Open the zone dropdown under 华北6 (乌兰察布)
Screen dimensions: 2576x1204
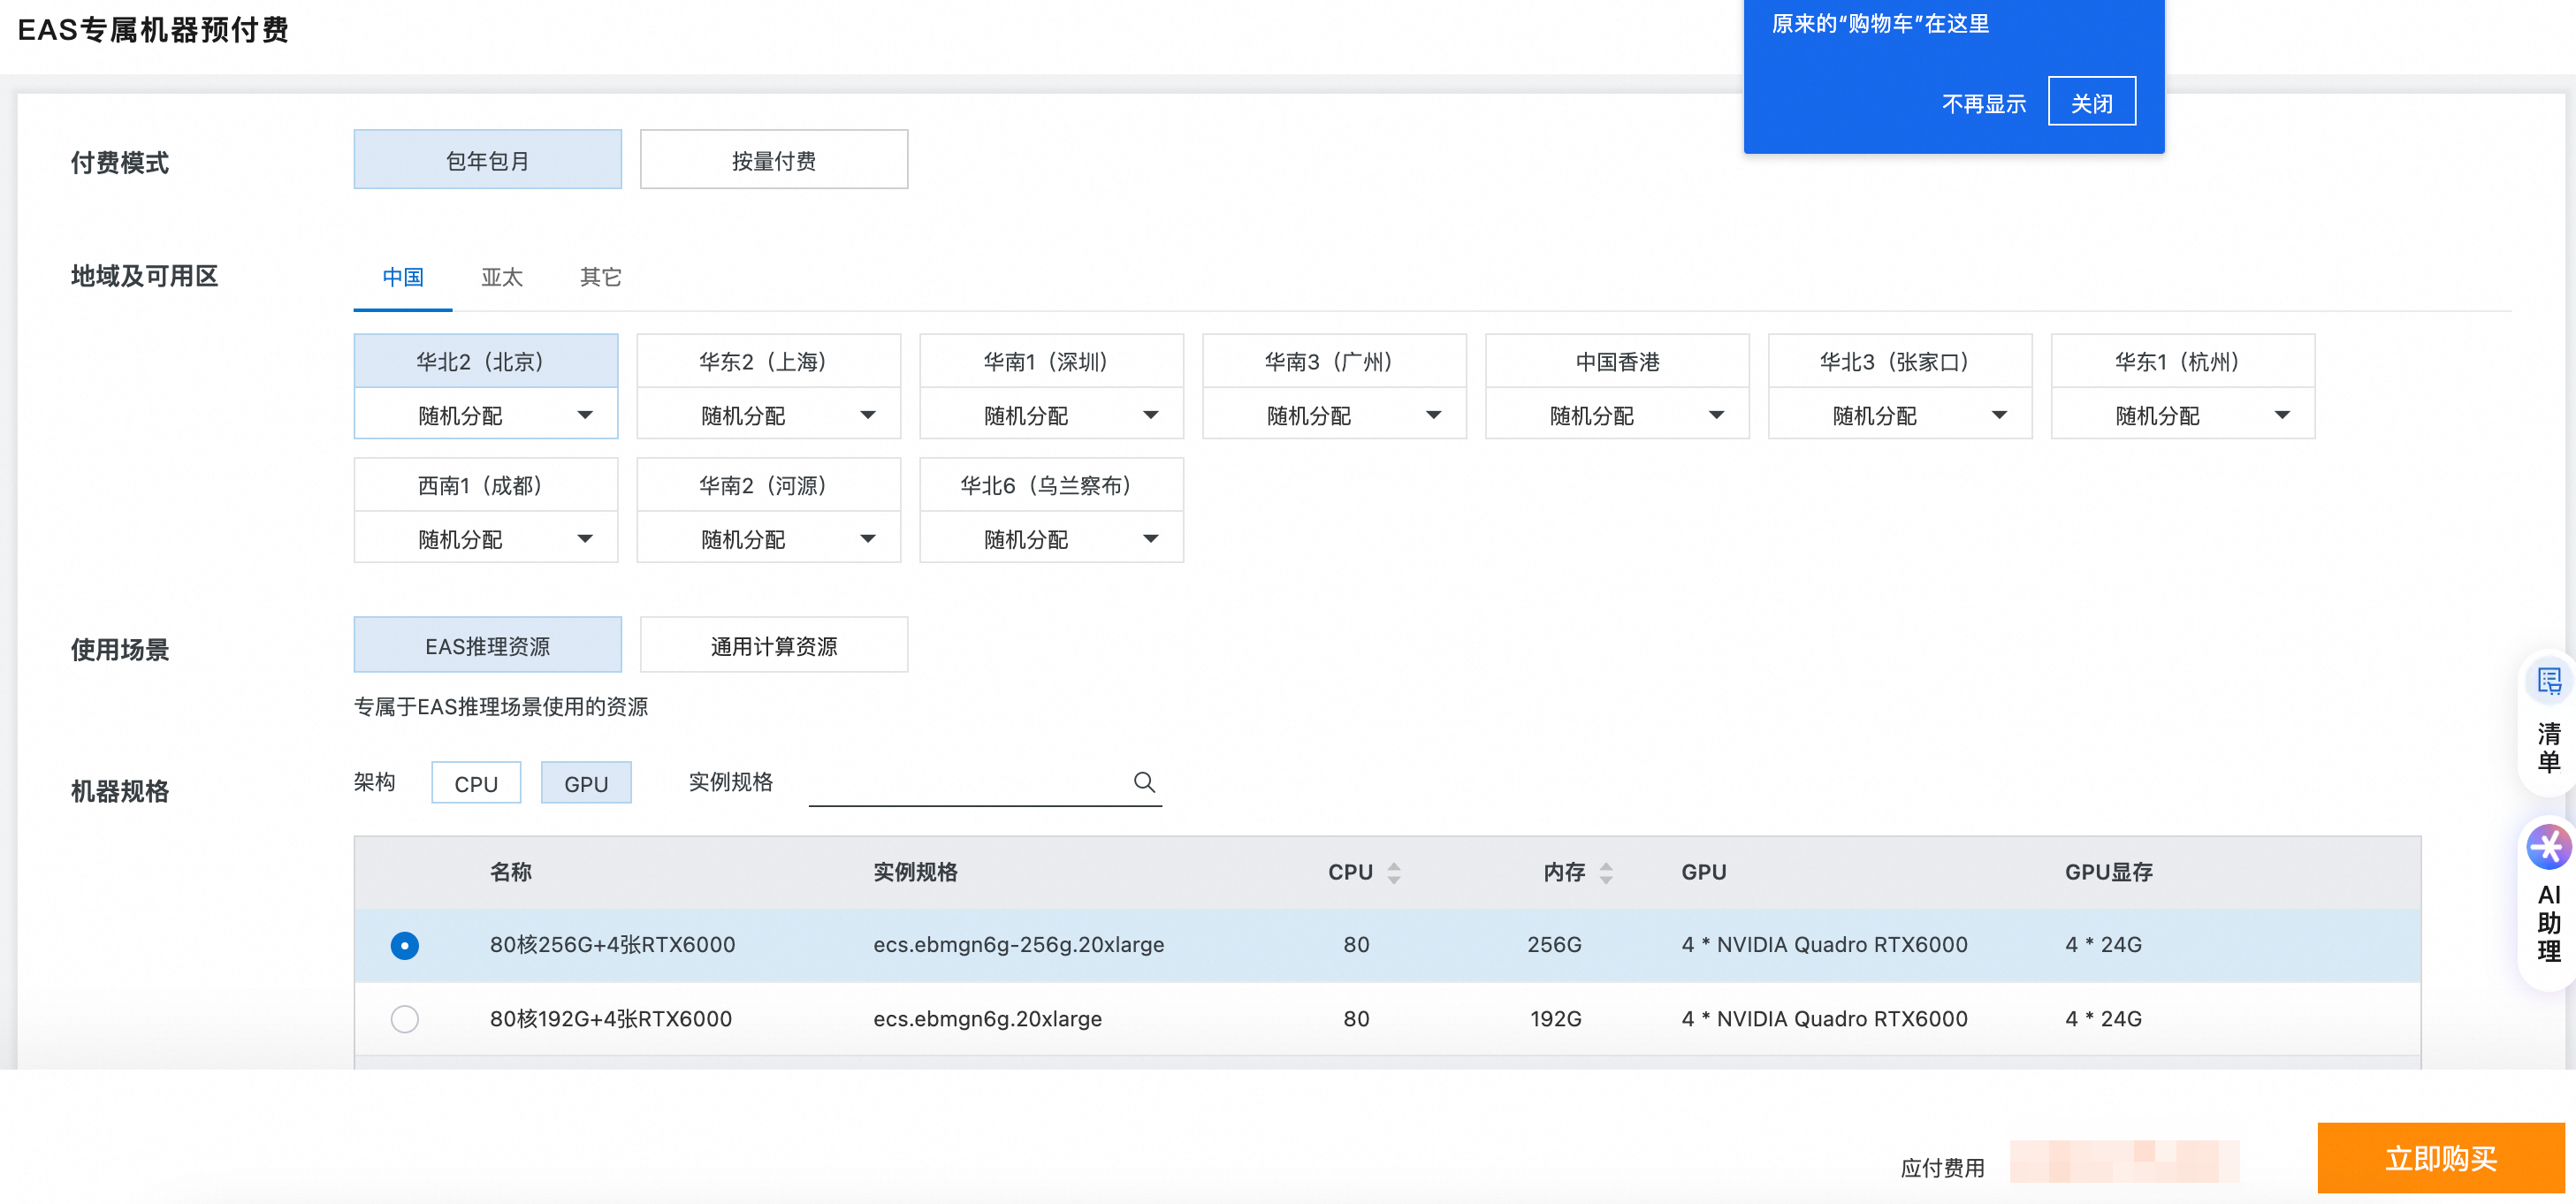pyautogui.click(x=1051, y=539)
